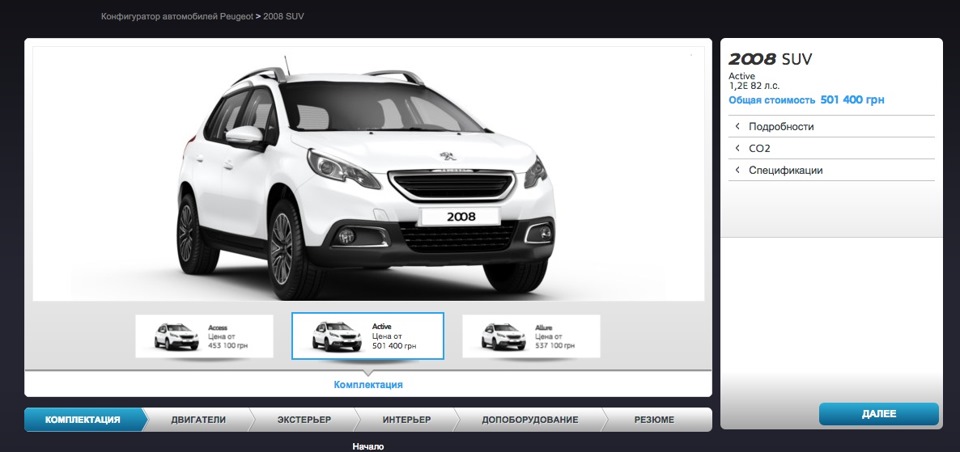Go to the ДОПОБОРУДОВАНИЕ step tab

(530, 420)
